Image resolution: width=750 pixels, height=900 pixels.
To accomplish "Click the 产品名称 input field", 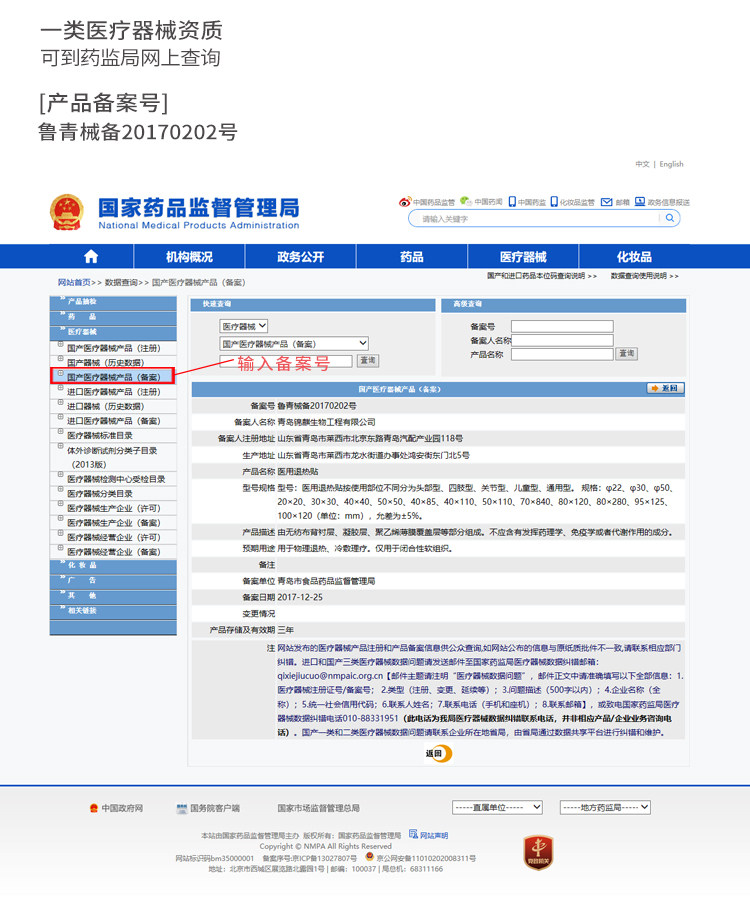I will click(x=562, y=354).
